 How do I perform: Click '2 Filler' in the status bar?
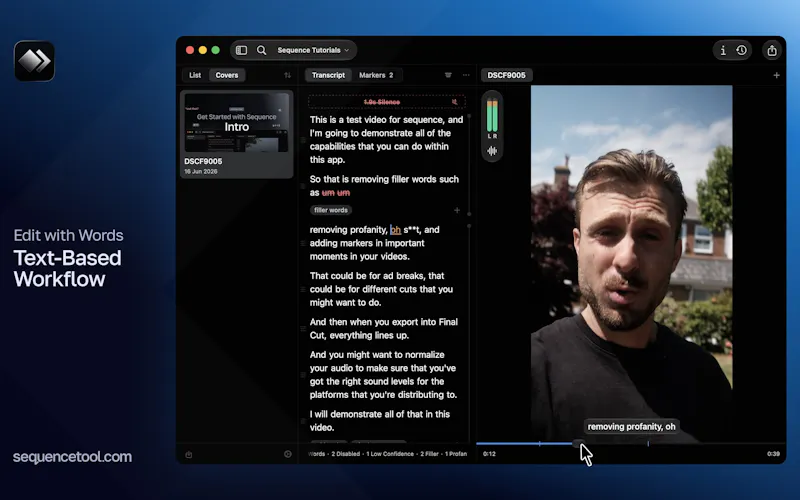coord(429,454)
